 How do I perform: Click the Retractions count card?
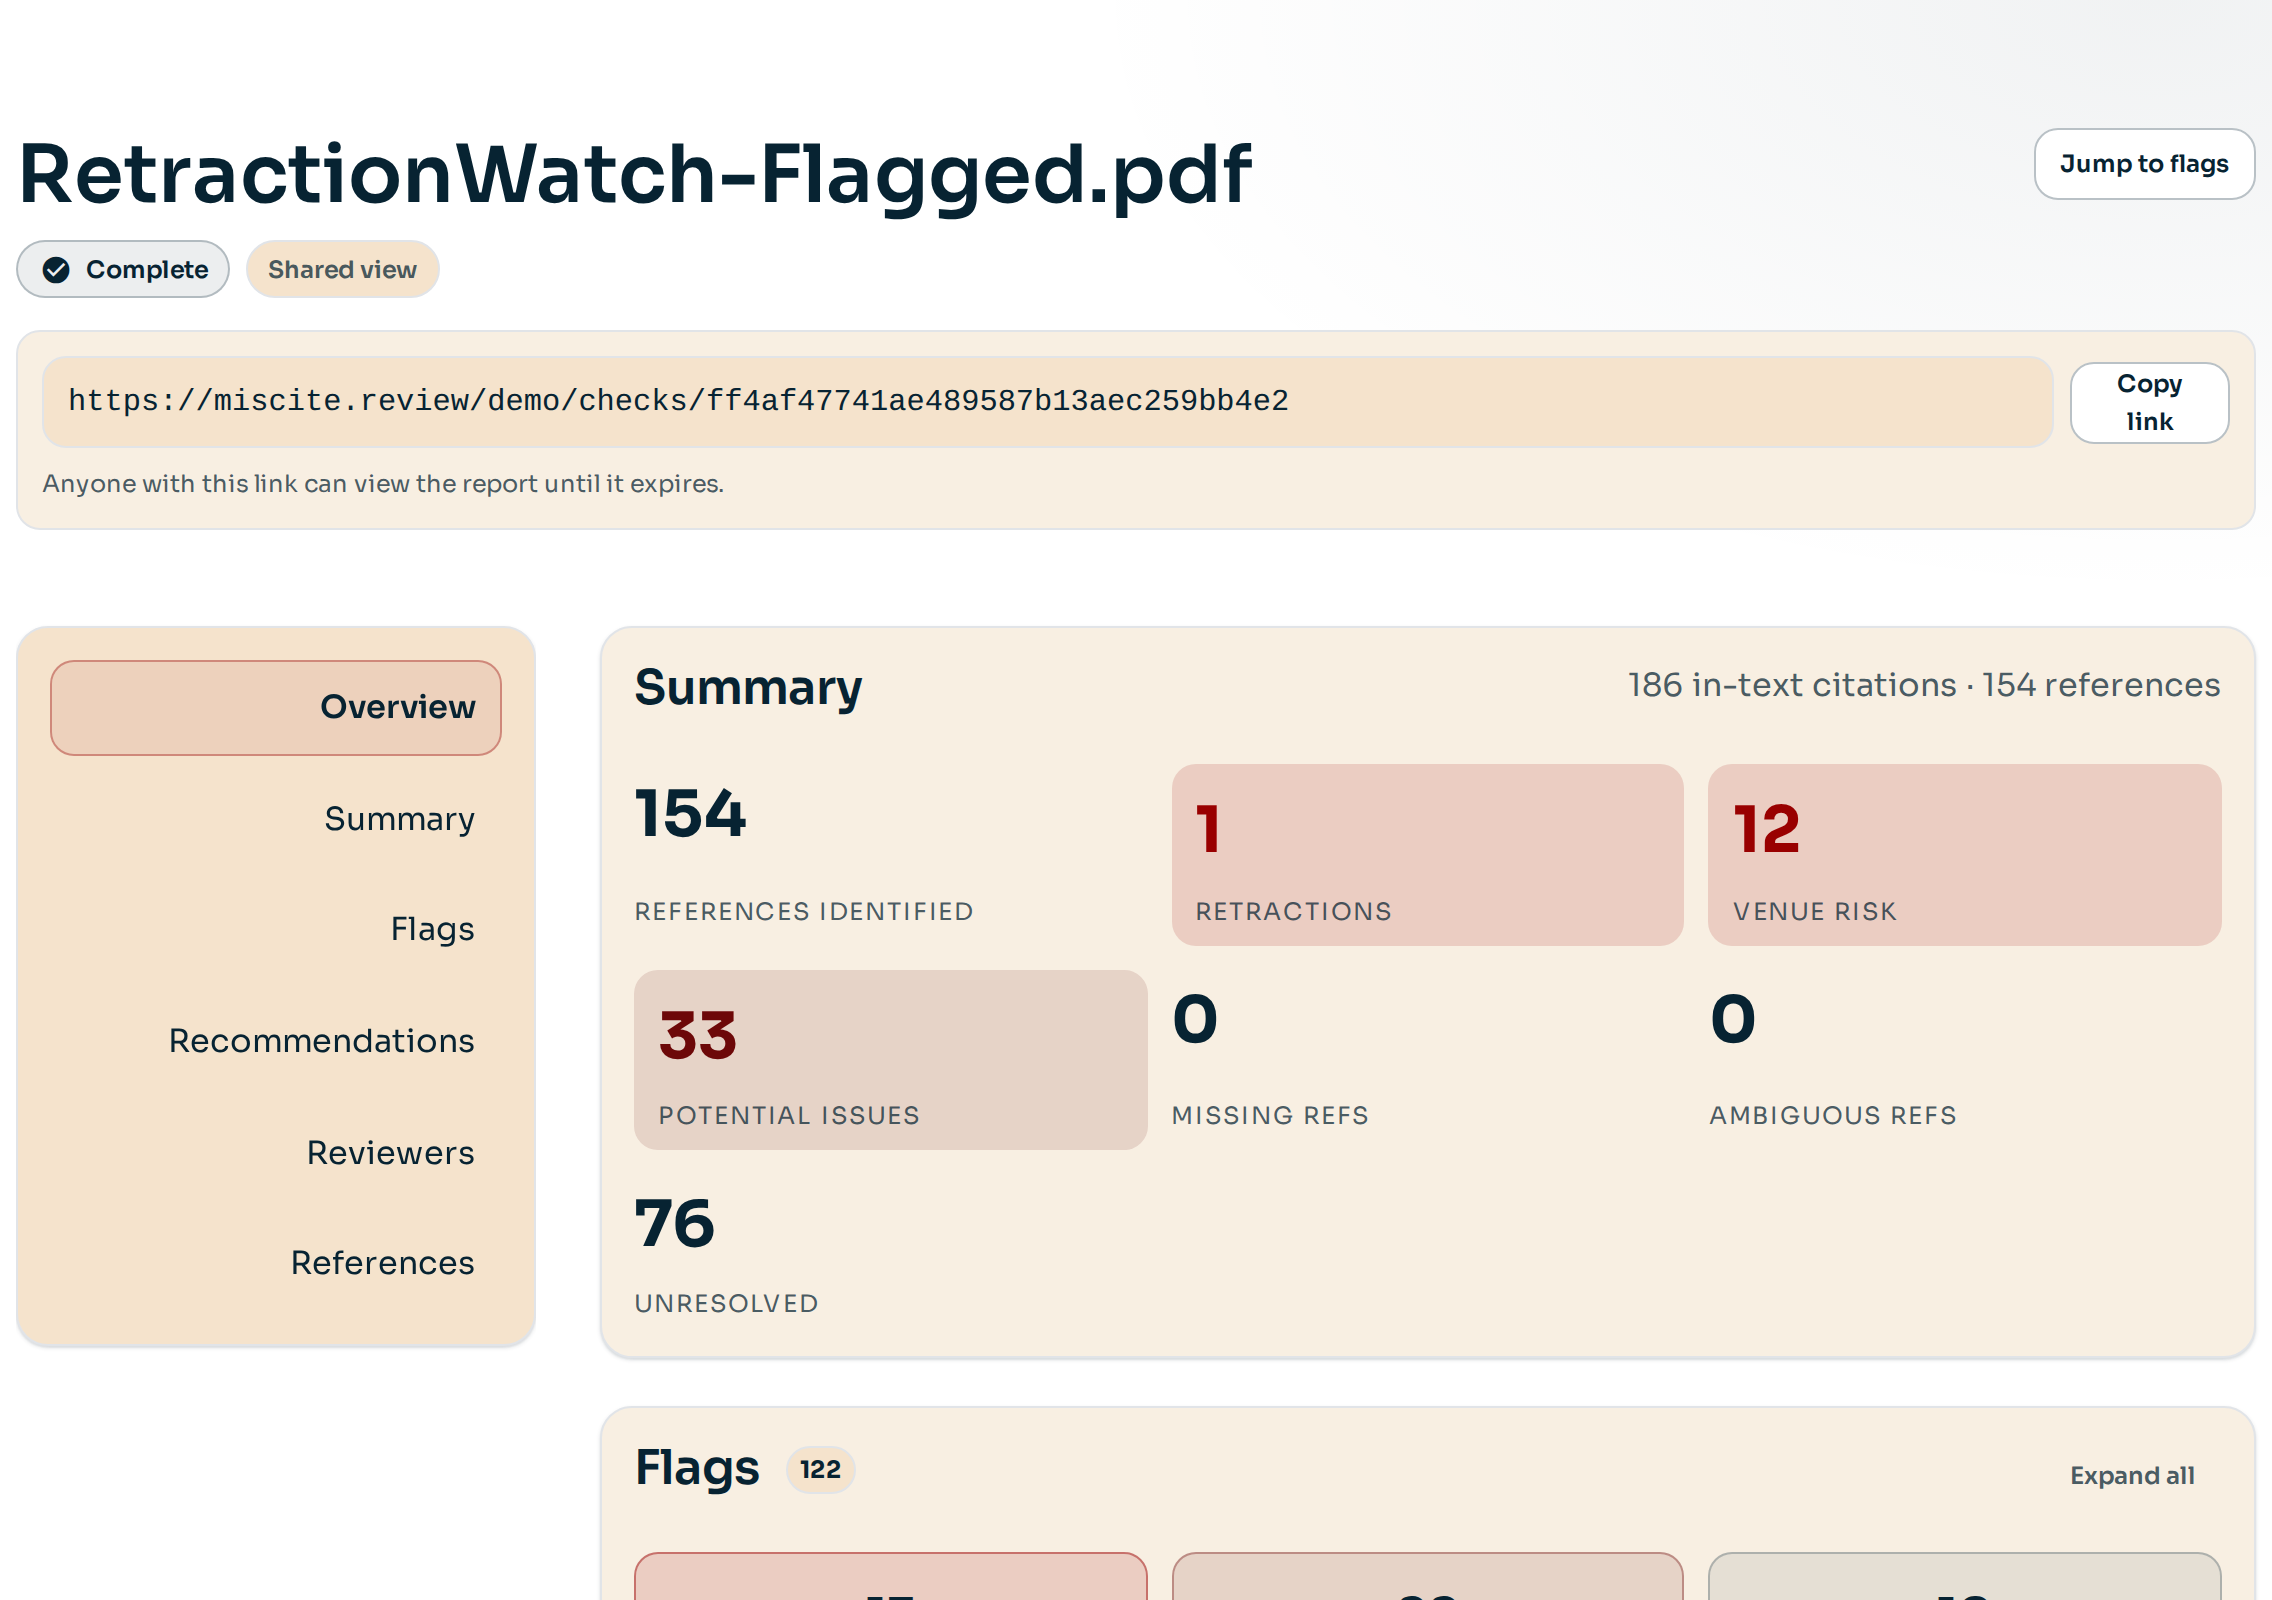[x=1427, y=855]
